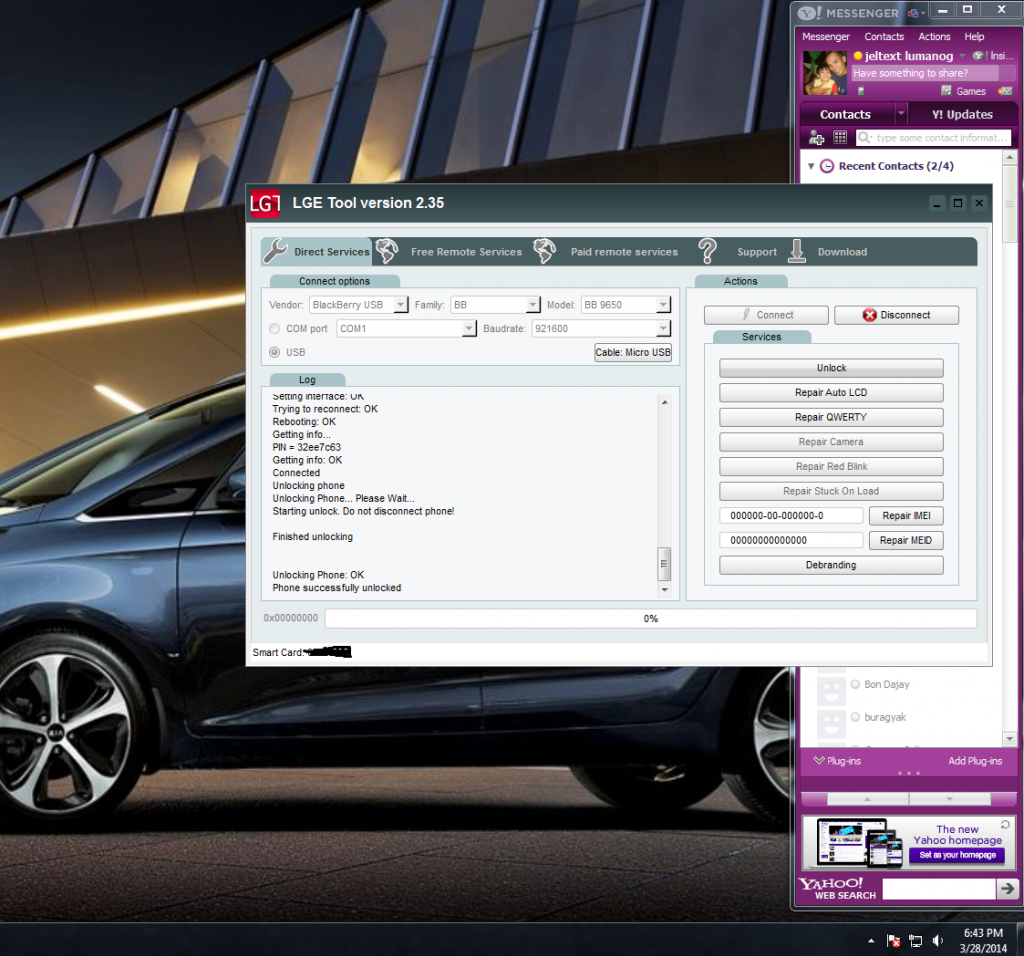Collapse the Recent Contacts group
Image resolution: width=1024 pixels, height=956 pixels.
811,166
